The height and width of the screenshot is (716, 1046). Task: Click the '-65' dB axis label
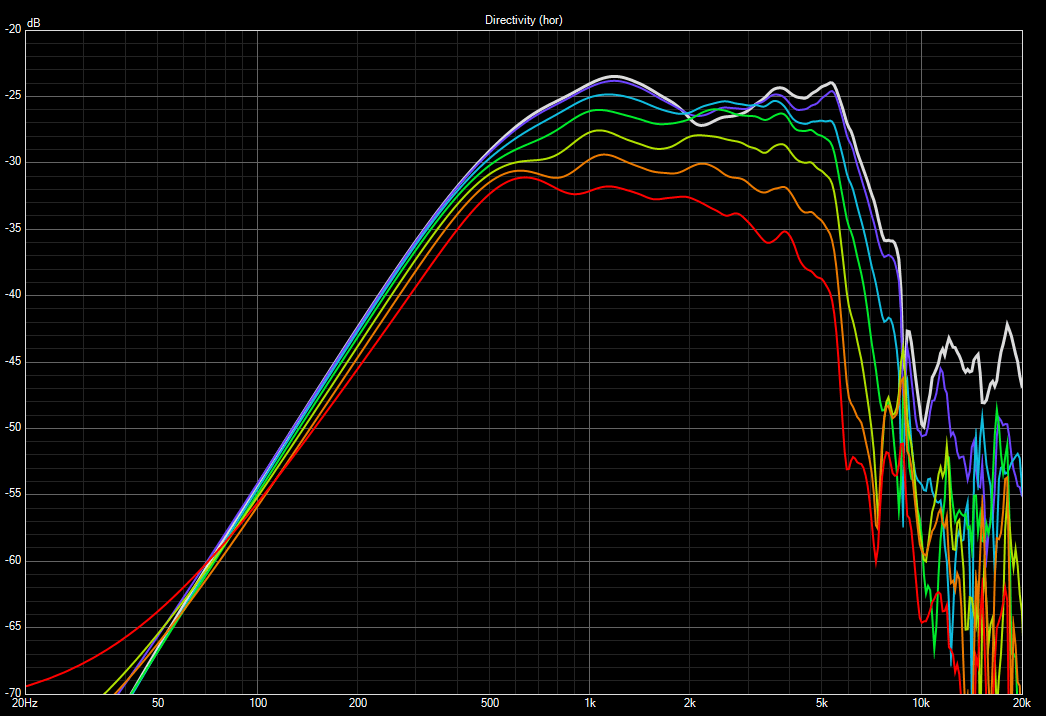click(x=13, y=627)
